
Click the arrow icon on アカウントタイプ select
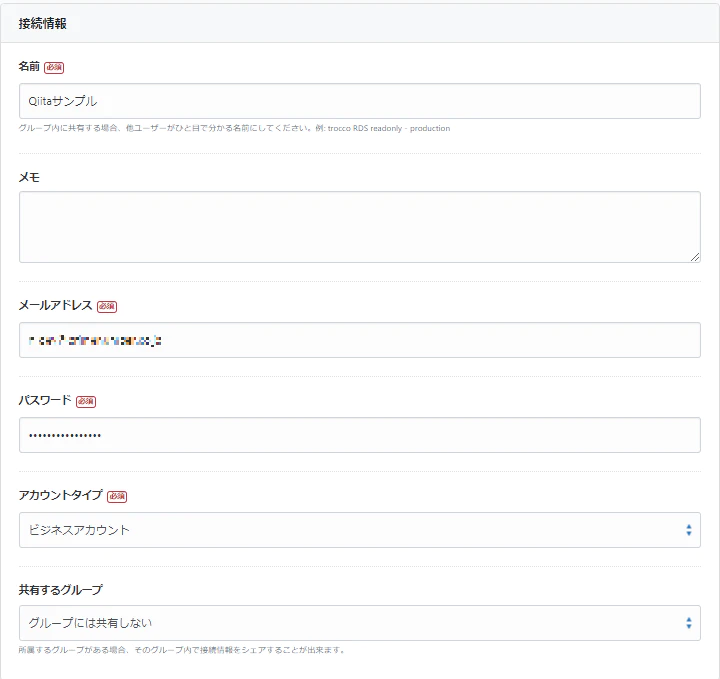tap(688, 530)
